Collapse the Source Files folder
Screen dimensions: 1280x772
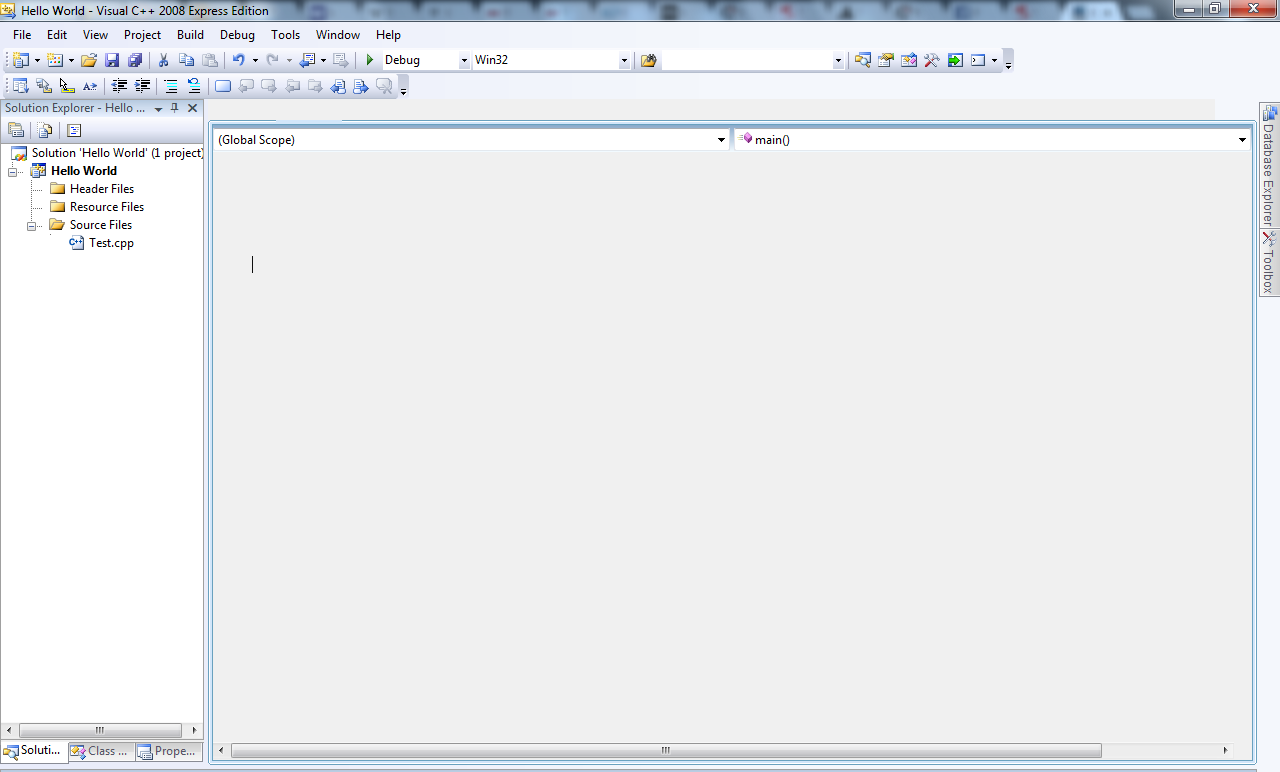tap(33, 225)
